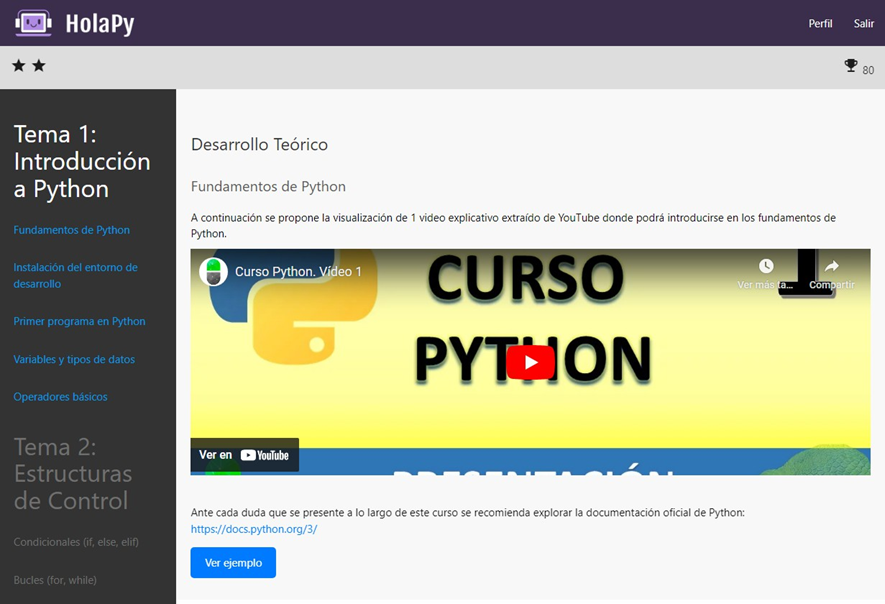Image resolution: width=885 pixels, height=604 pixels.
Task: Open video via Ver en YouTube
Action: (245, 455)
